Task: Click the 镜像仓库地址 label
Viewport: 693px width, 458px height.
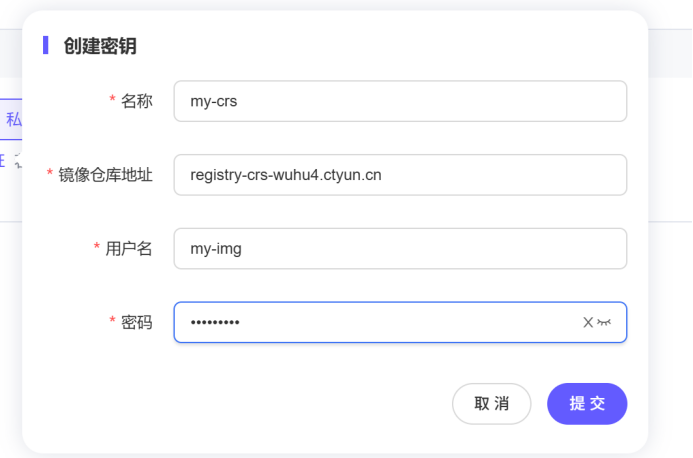Action: [105, 175]
